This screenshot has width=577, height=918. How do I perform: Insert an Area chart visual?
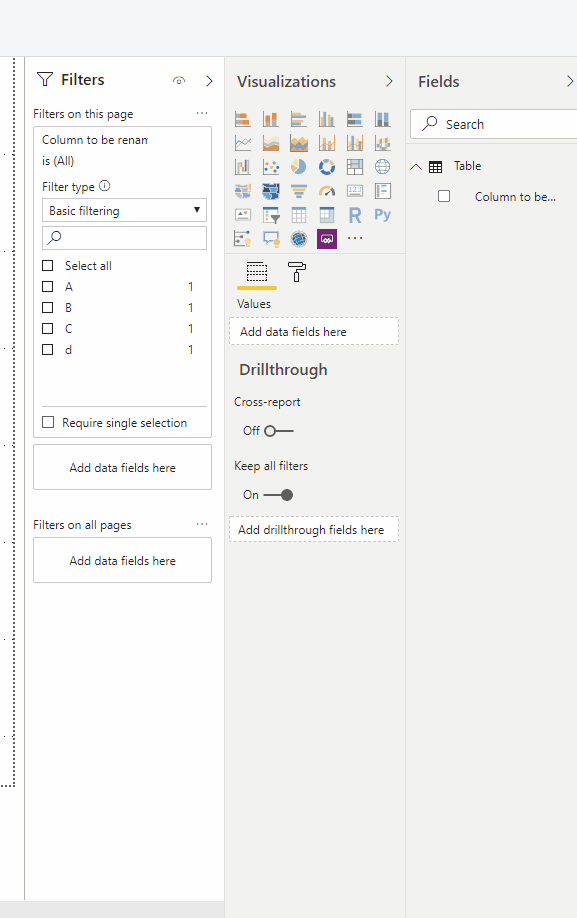tap(271, 143)
